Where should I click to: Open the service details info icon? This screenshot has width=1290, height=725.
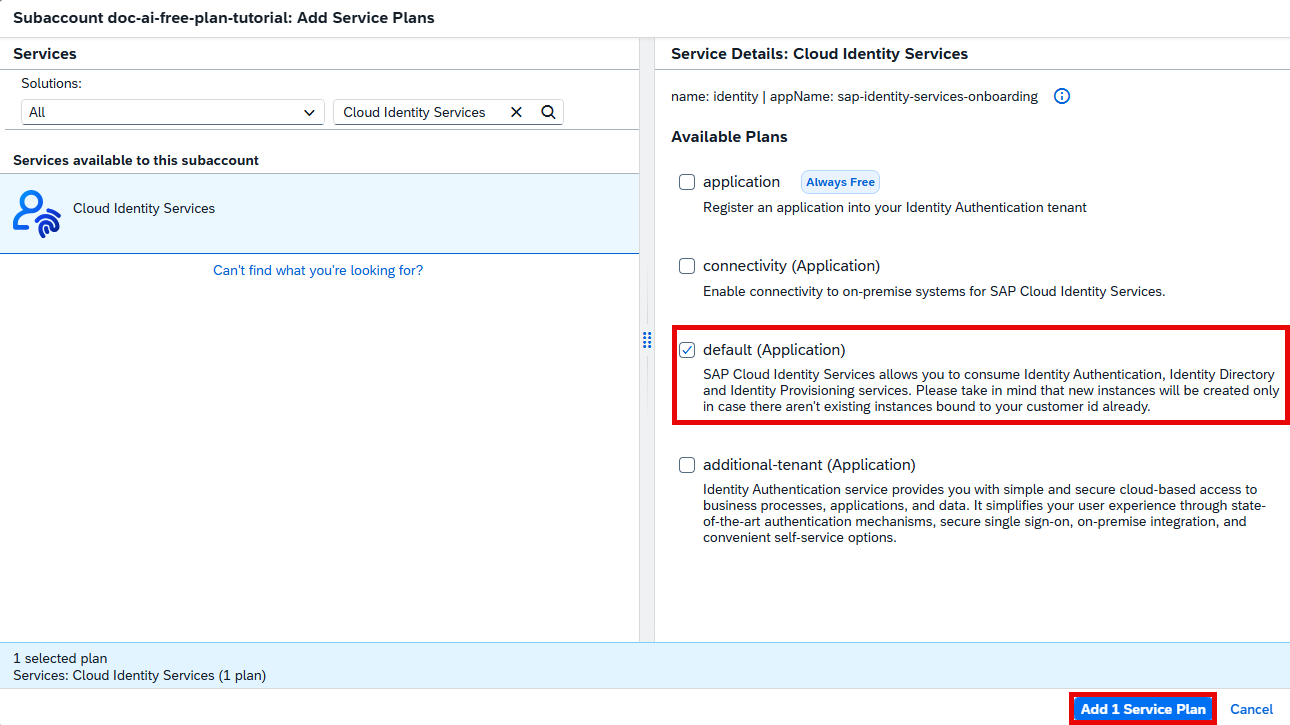click(1062, 97)
